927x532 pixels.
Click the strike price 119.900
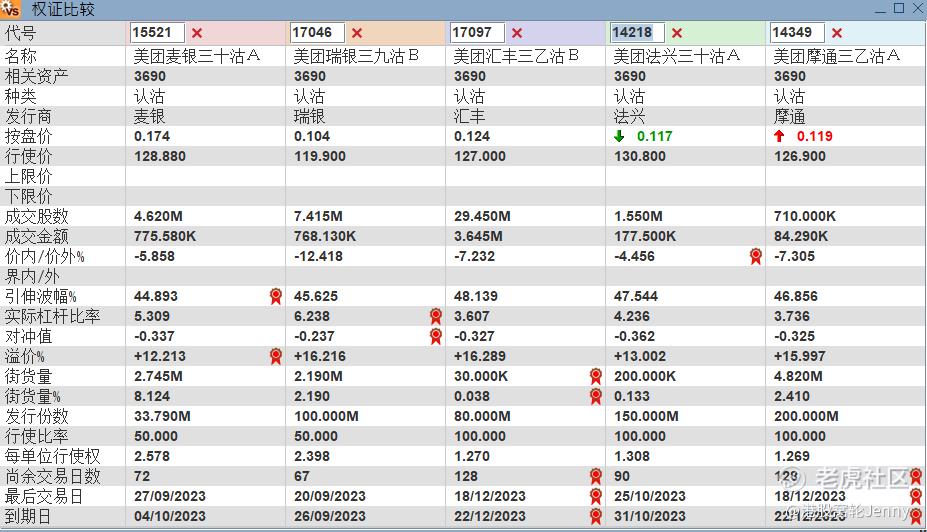tap(320, 157)
